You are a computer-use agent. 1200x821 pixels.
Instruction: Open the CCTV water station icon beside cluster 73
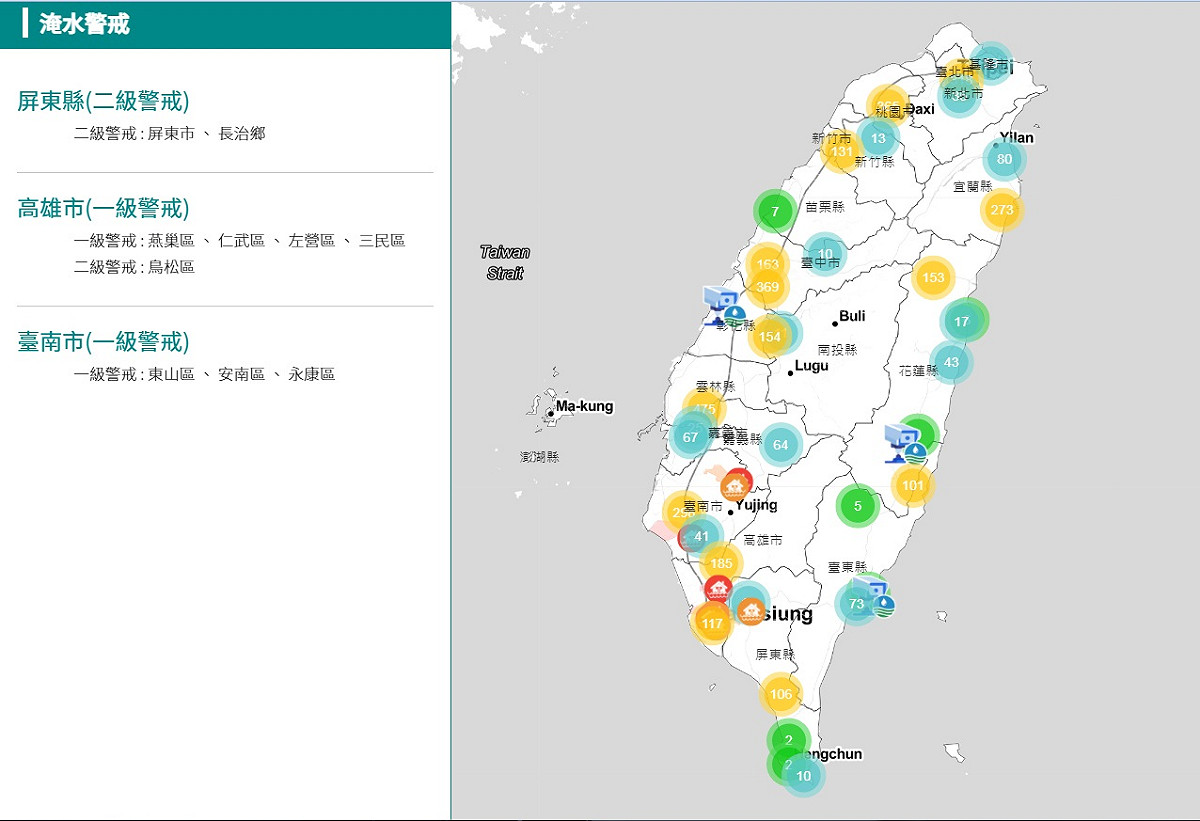click(875, 597)
